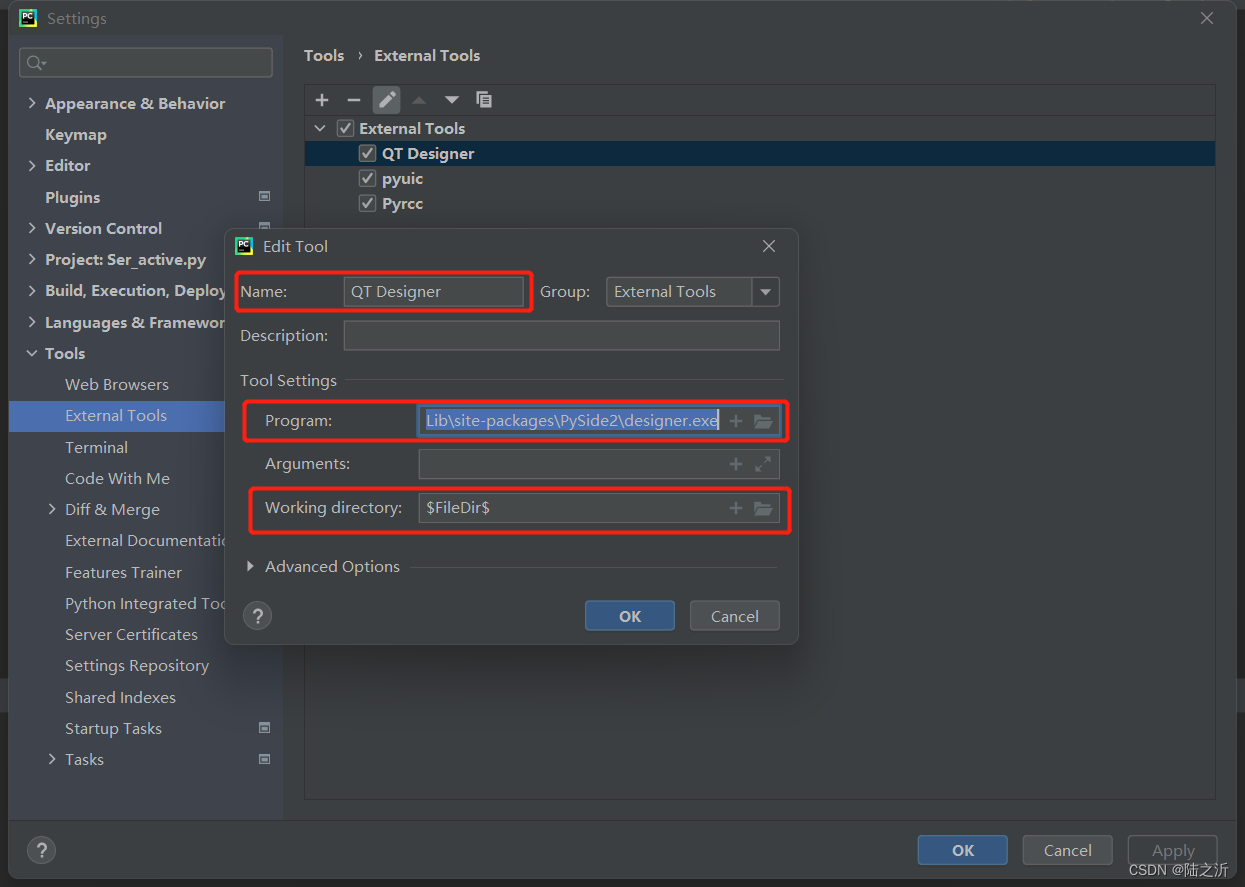1245x887 pixels.
Task: Select Terminal settings page
Action: [x=96, y=447]
